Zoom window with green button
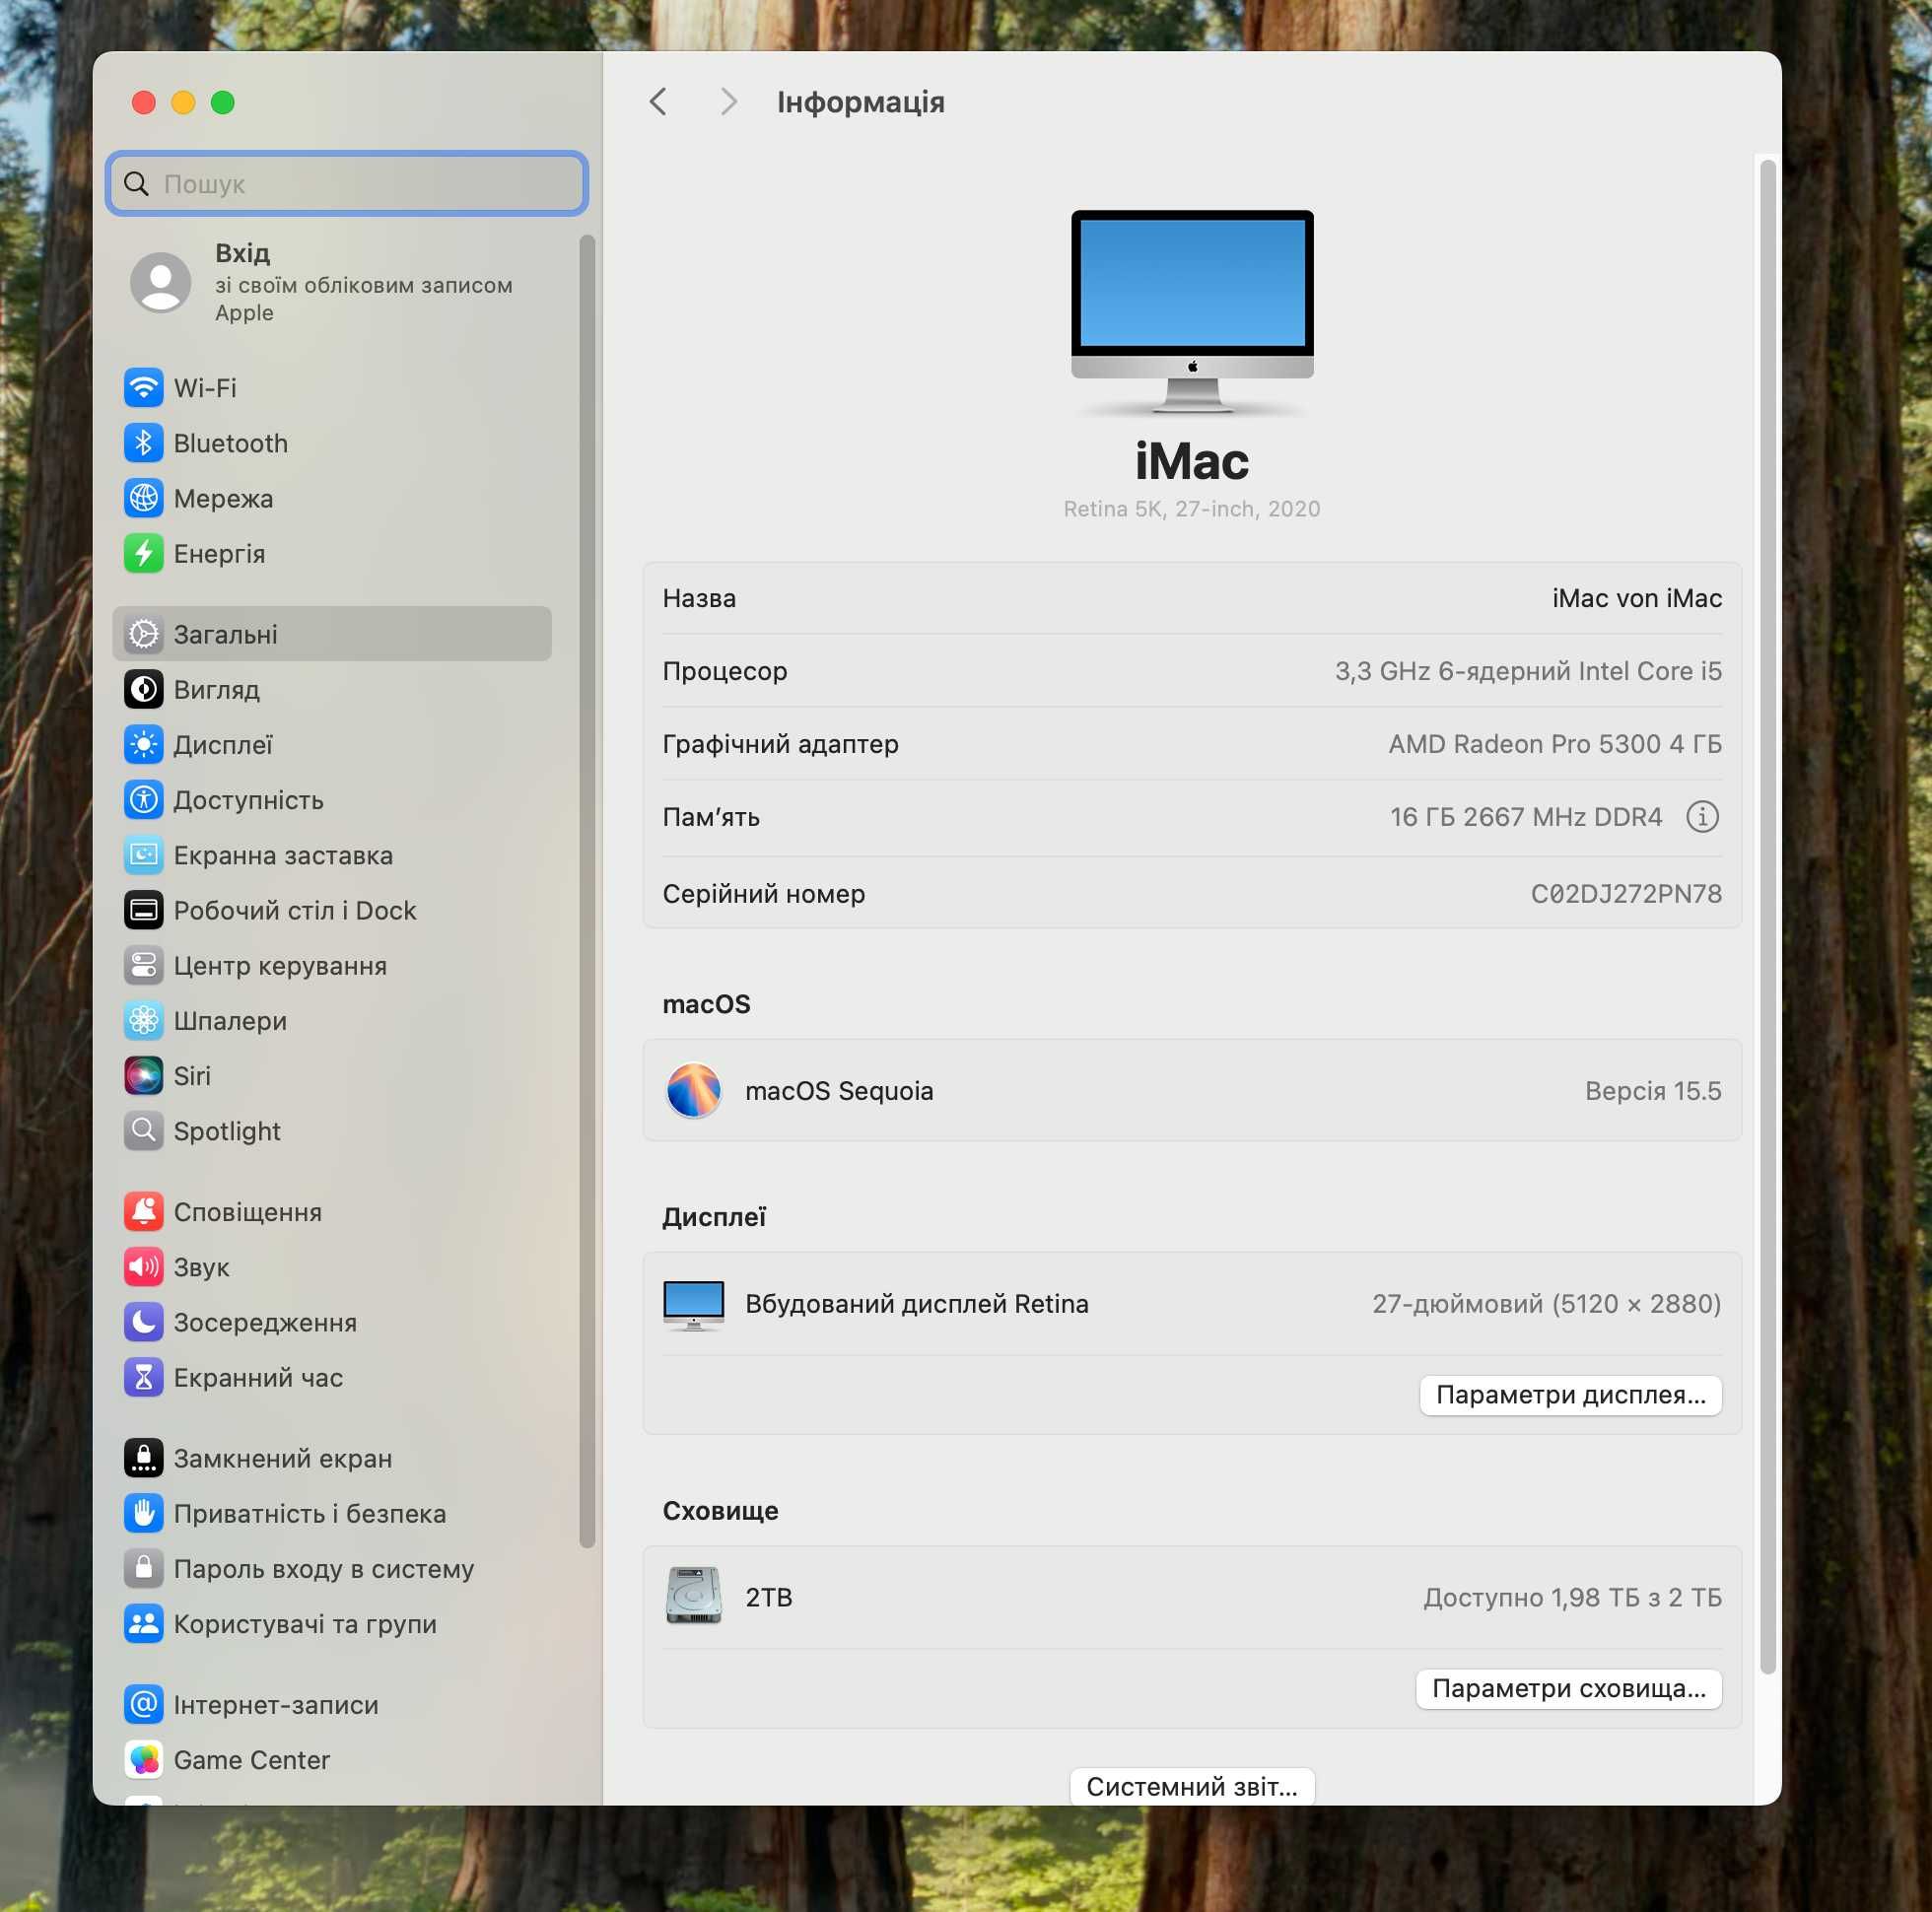Screen dimensions: 1932x1912 pos(223,102)
